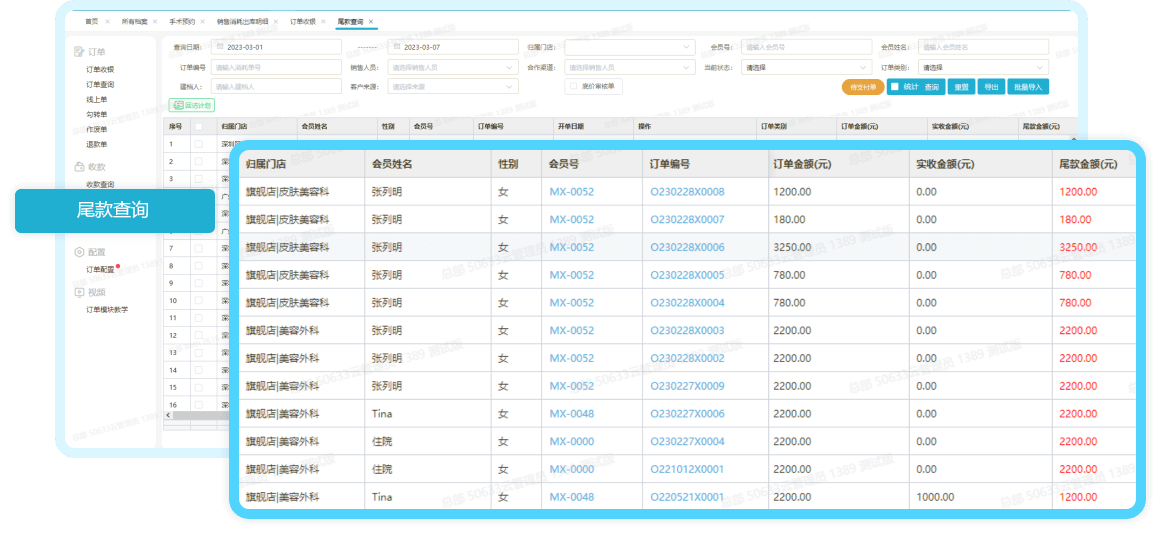Tick the checkbox in table row 10

198,301
